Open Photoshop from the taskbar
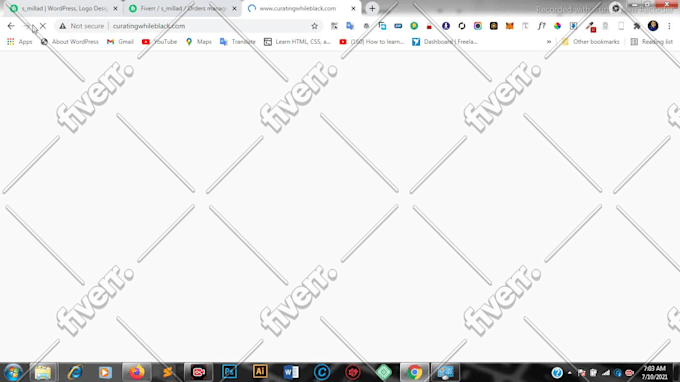The width and height of the screenshot is (680, 382). pos(229,372)
